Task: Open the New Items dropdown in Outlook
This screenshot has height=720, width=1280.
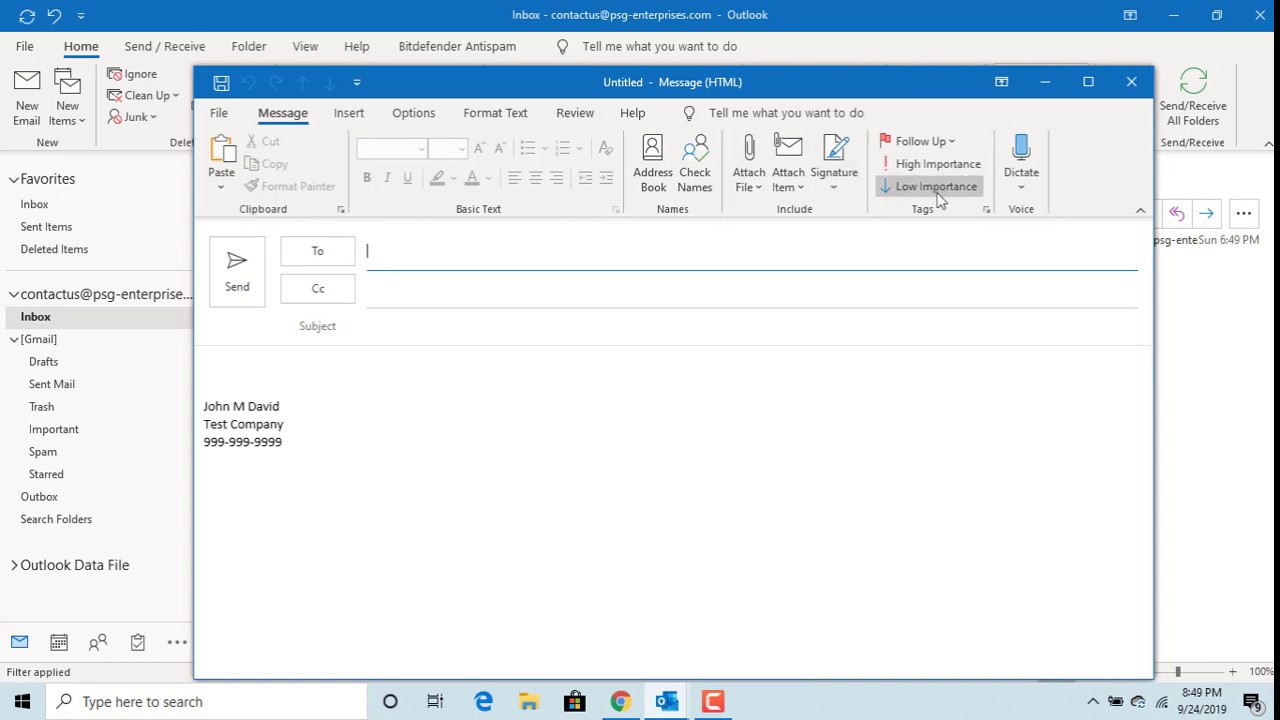Action: coord(67,98)
